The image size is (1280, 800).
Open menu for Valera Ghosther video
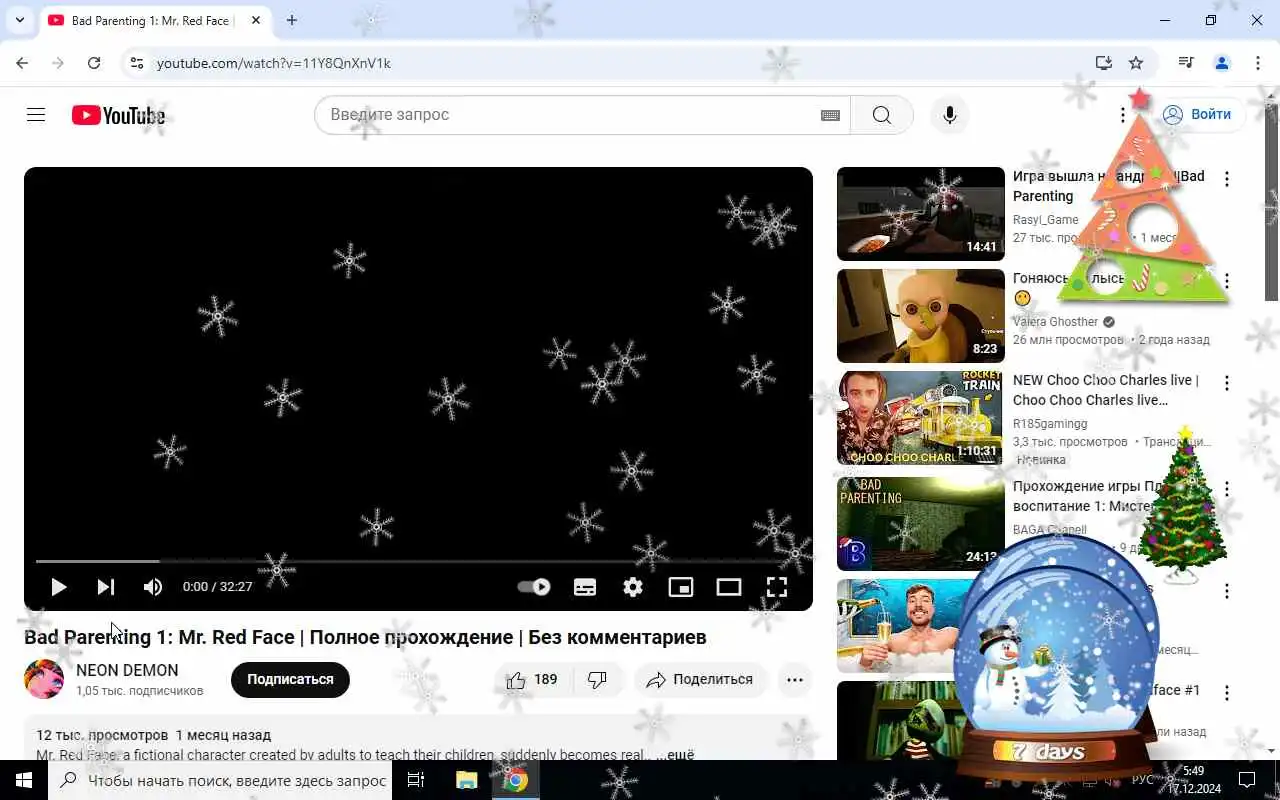tap(1227, 281)
